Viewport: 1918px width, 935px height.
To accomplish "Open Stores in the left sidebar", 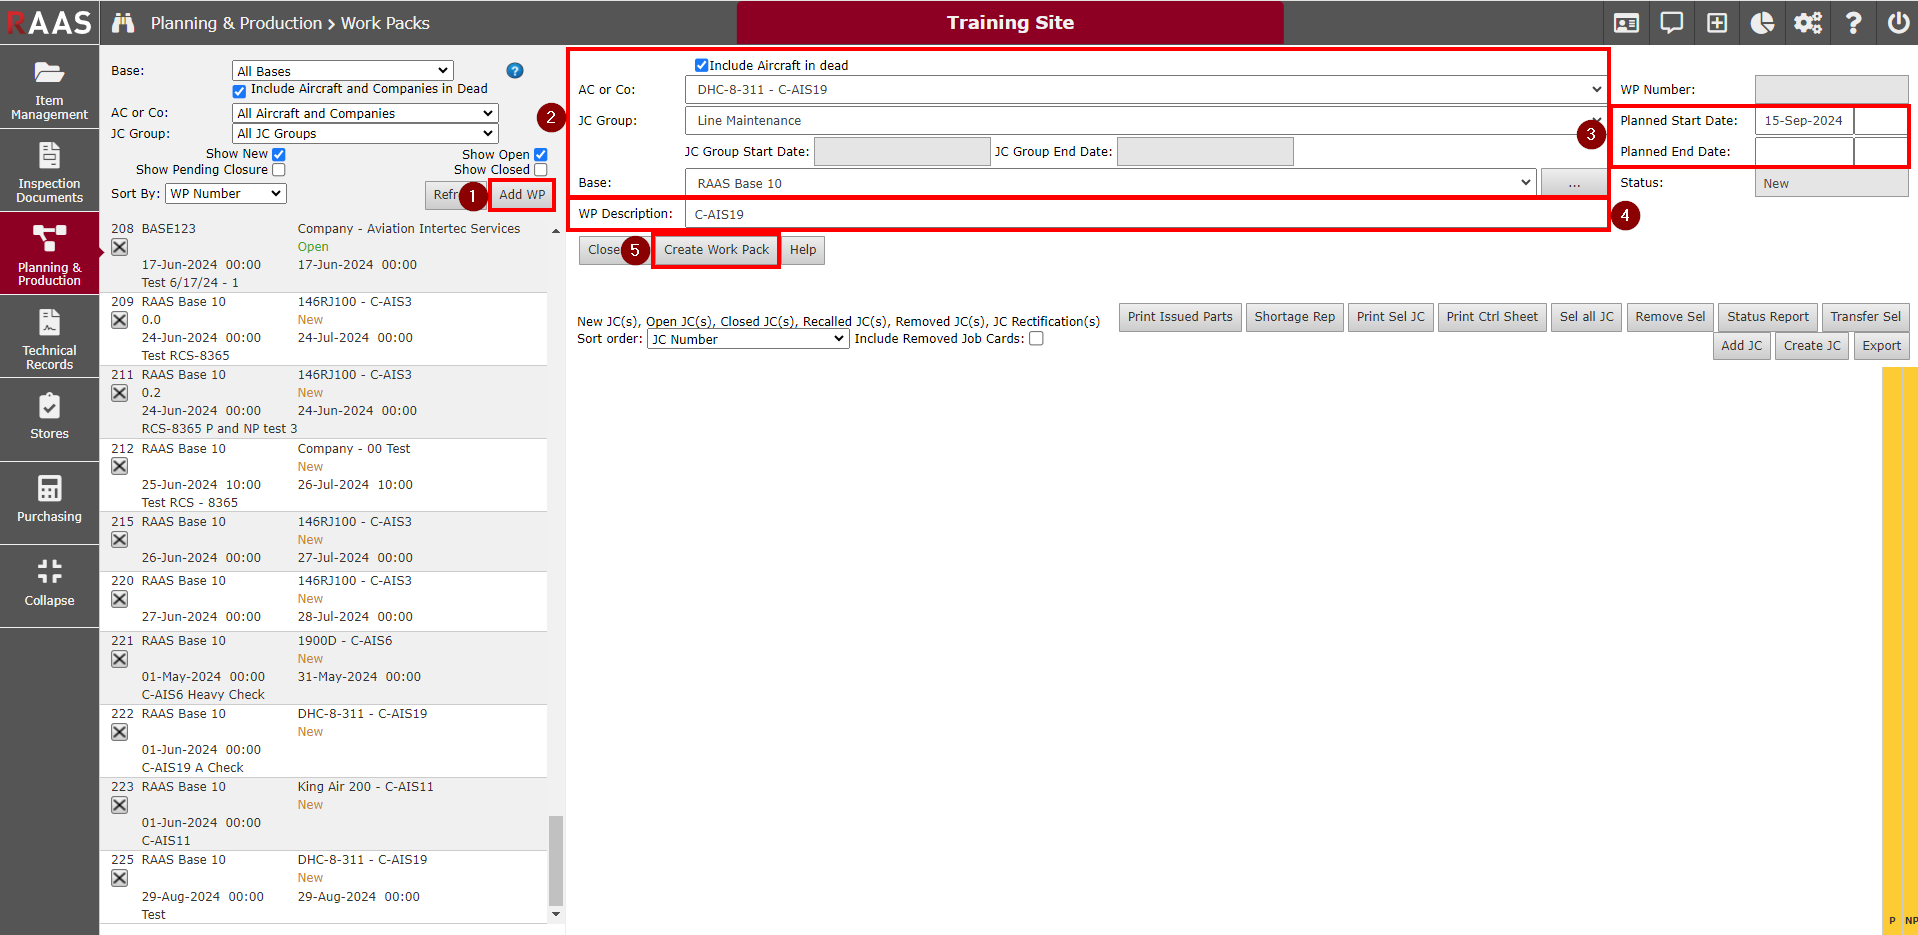I will pos(49,416).
